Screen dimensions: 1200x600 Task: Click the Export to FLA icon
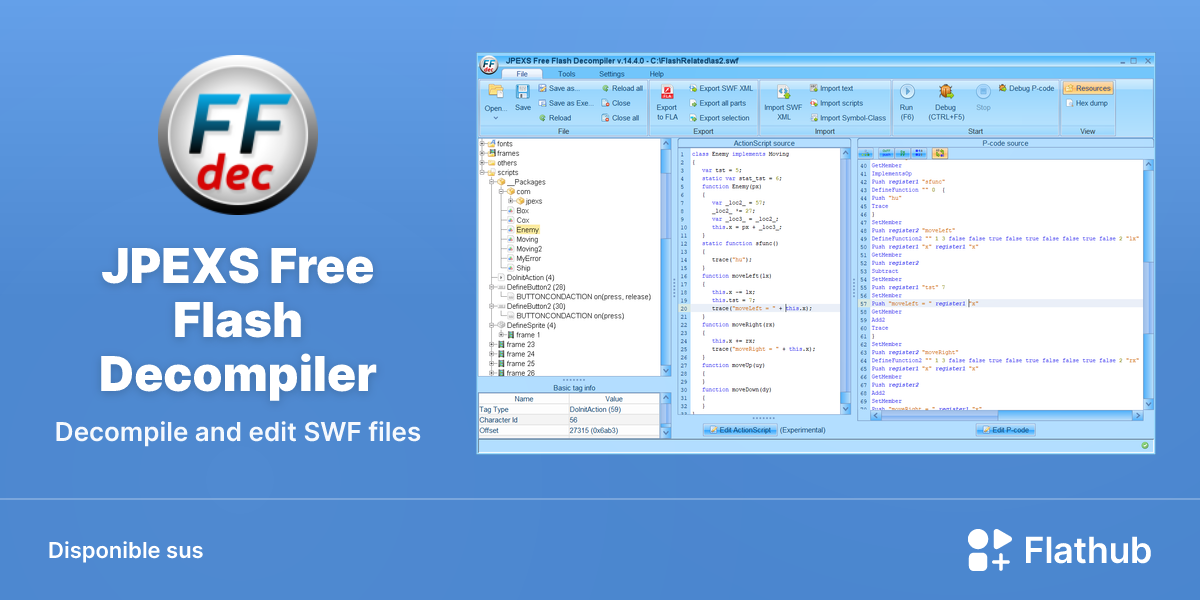point(667,92)
